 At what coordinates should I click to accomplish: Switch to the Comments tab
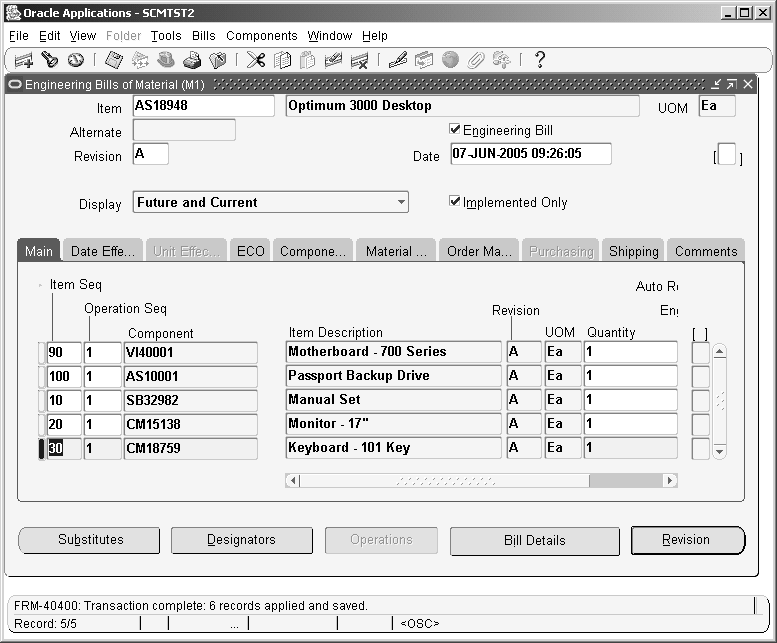pyautogui.click(x=706, y=251)
